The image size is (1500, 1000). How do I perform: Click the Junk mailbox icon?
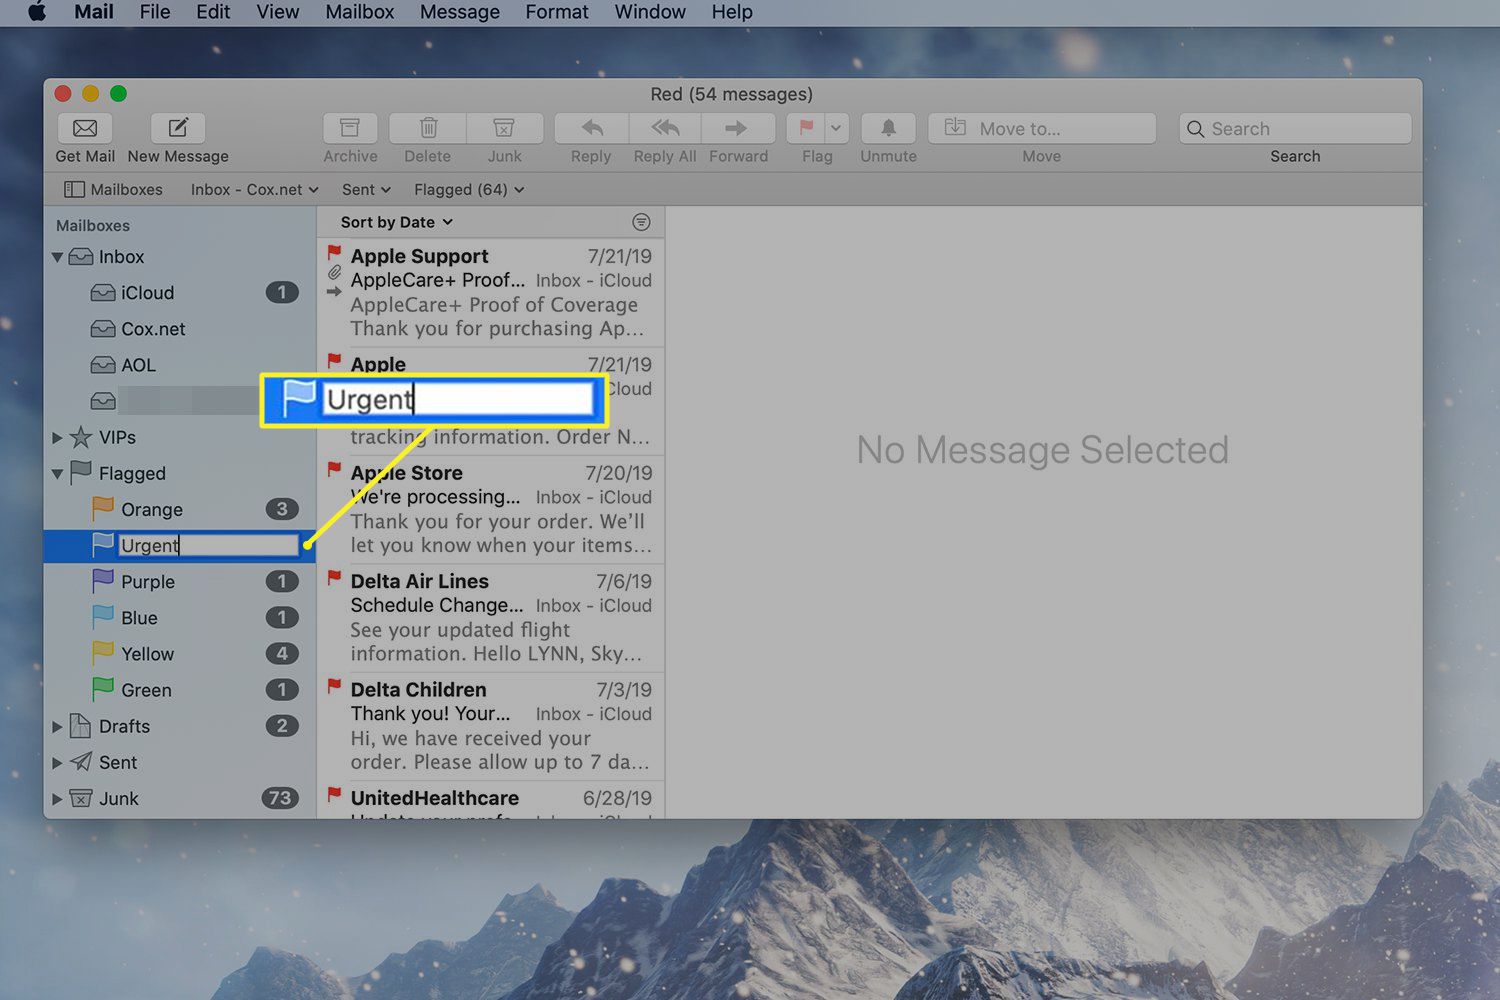coord(81,798)
